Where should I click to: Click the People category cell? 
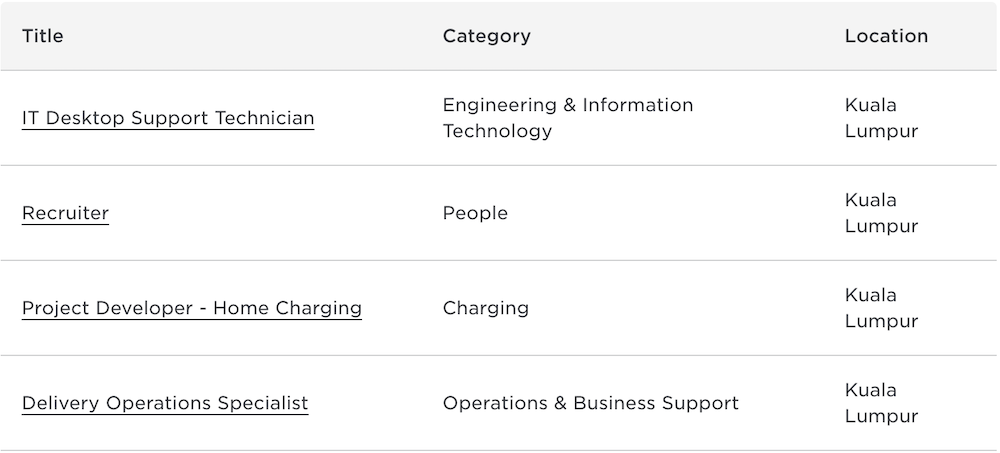pyautogui.click(x=475, y=213)
